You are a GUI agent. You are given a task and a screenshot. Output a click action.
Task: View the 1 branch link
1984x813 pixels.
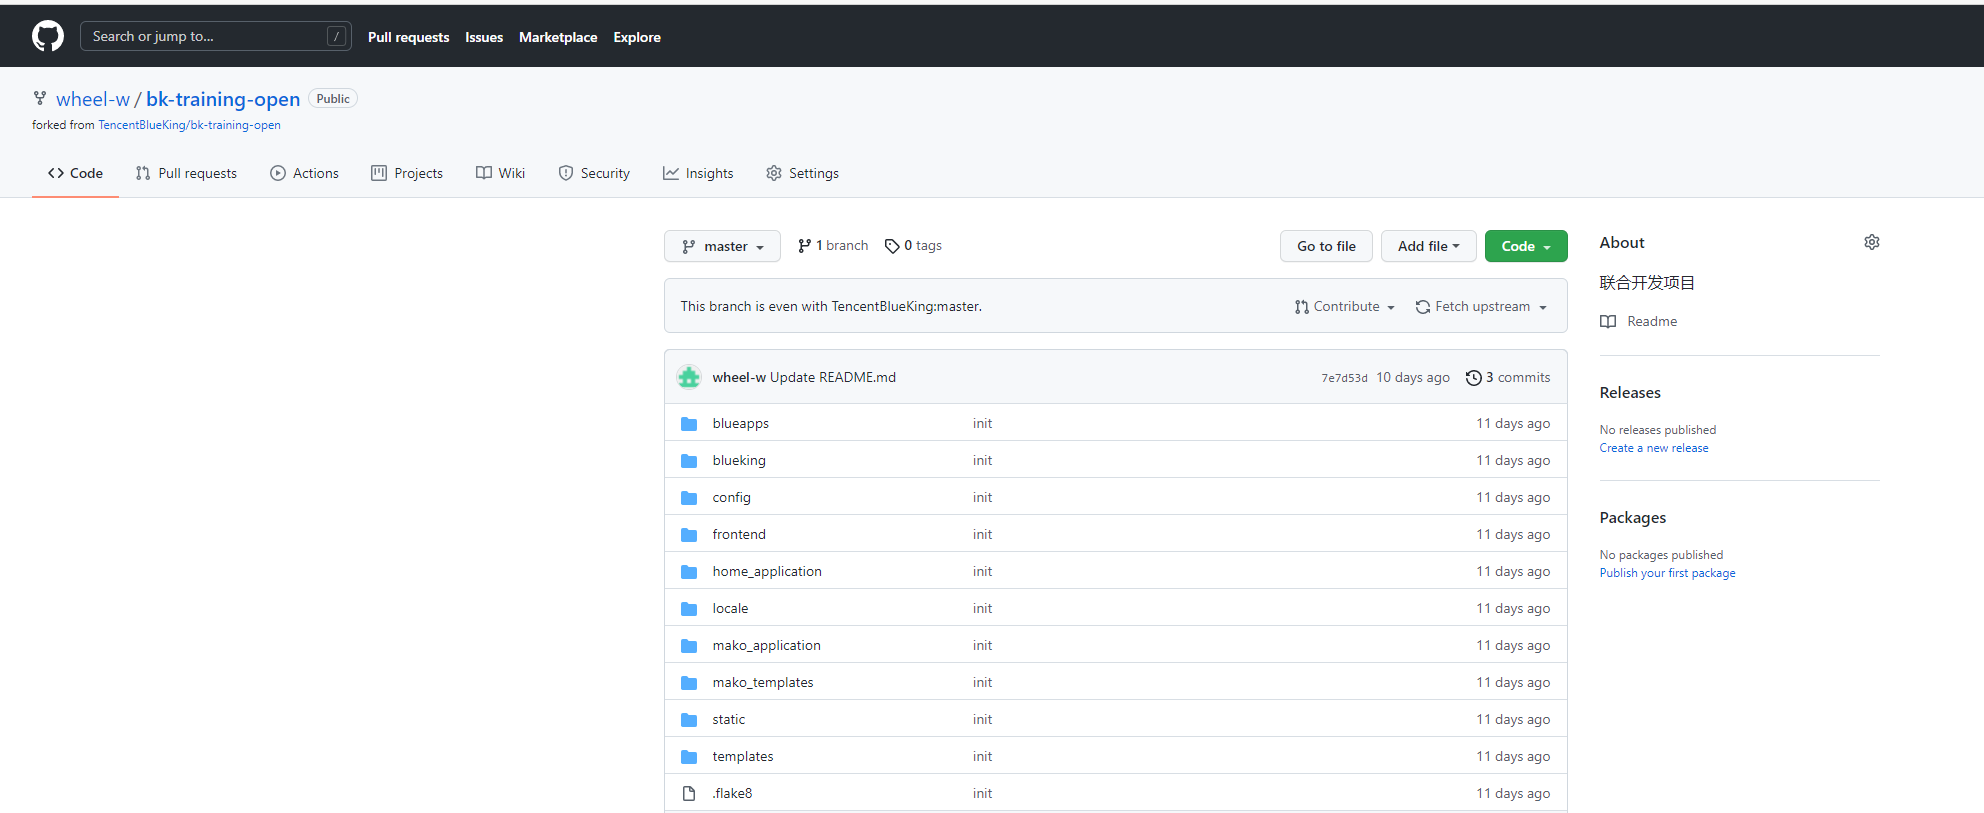click(833, 246)
